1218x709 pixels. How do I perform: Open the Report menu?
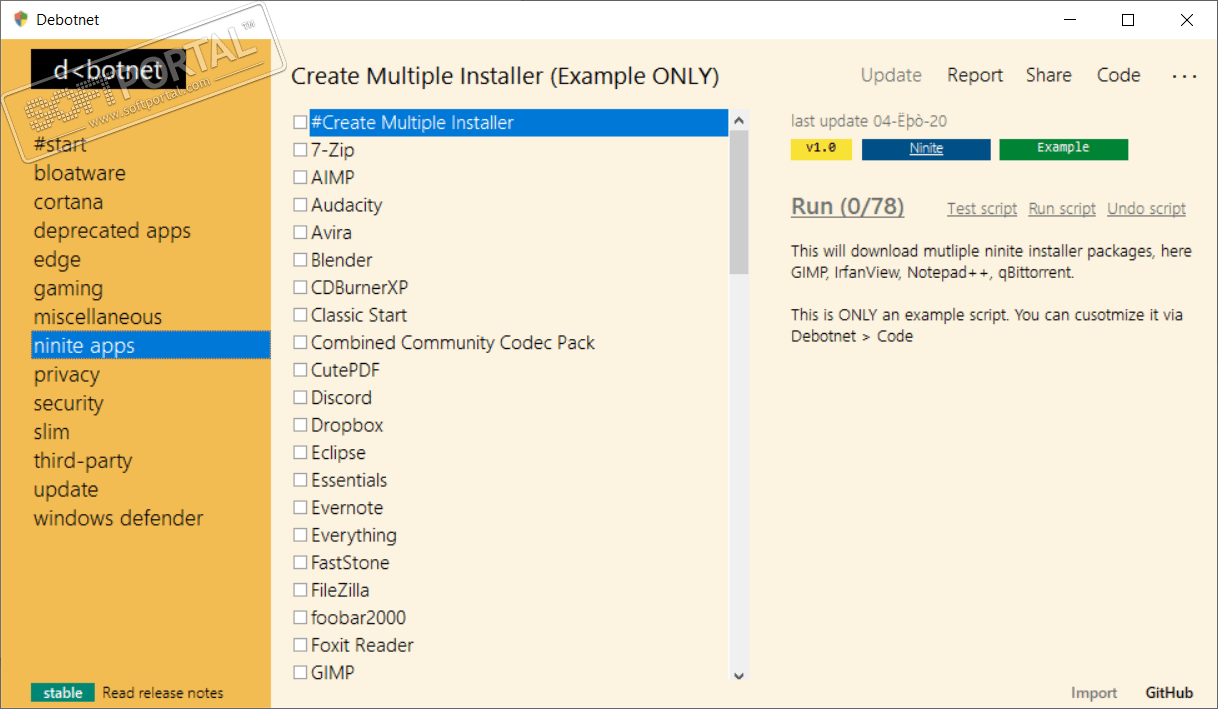(x=975, y=76)
